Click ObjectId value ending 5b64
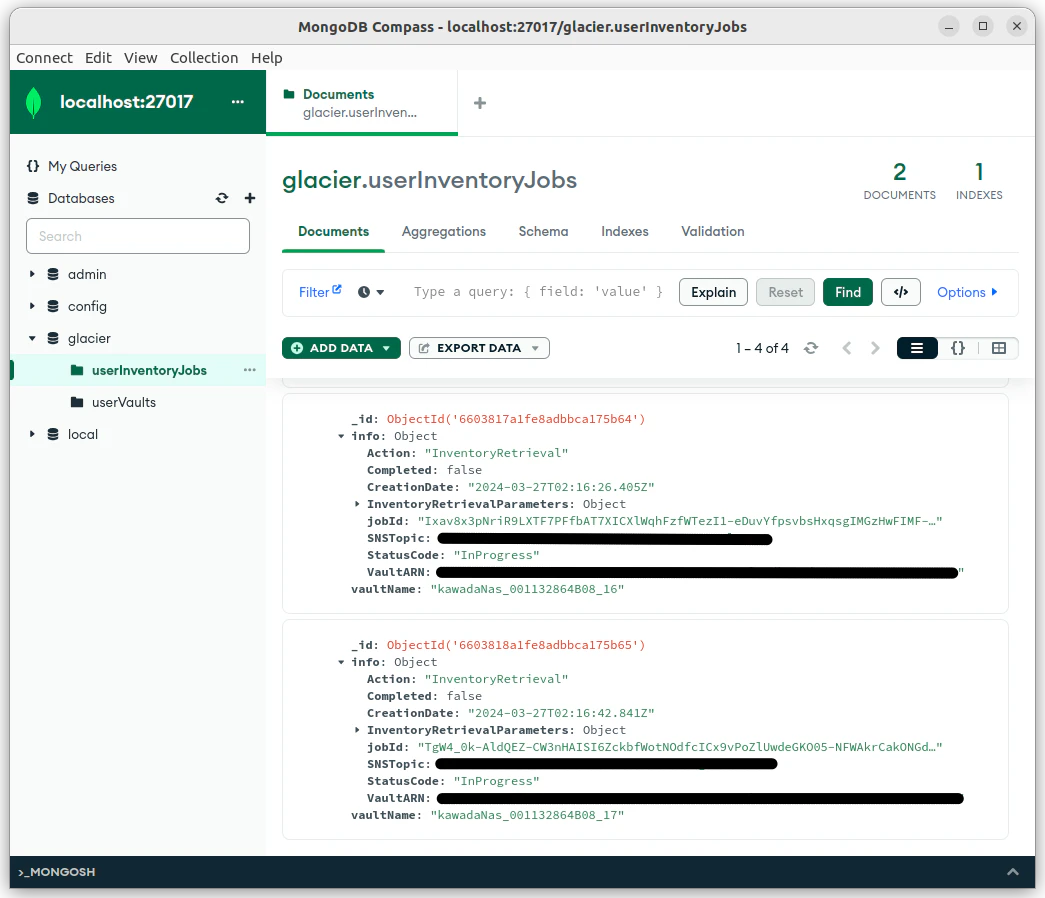Image resolution: width=1045 pixels, height=898 pixels. coord(516,419)
